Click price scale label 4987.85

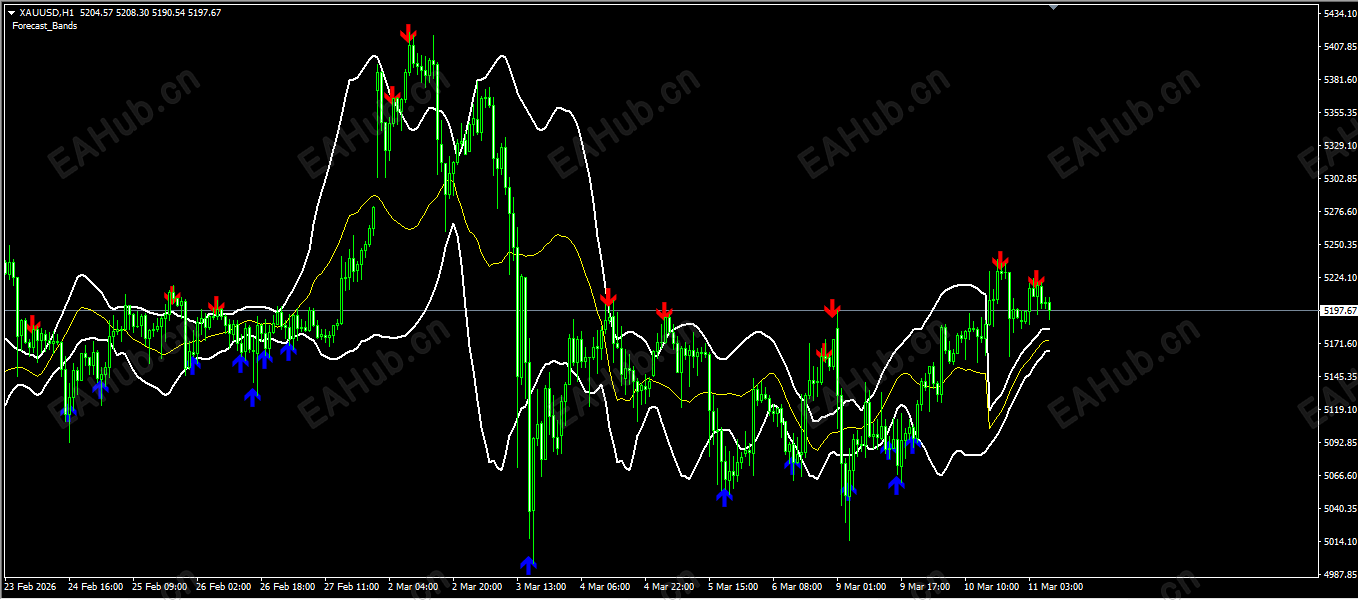tap(1339, 575)
